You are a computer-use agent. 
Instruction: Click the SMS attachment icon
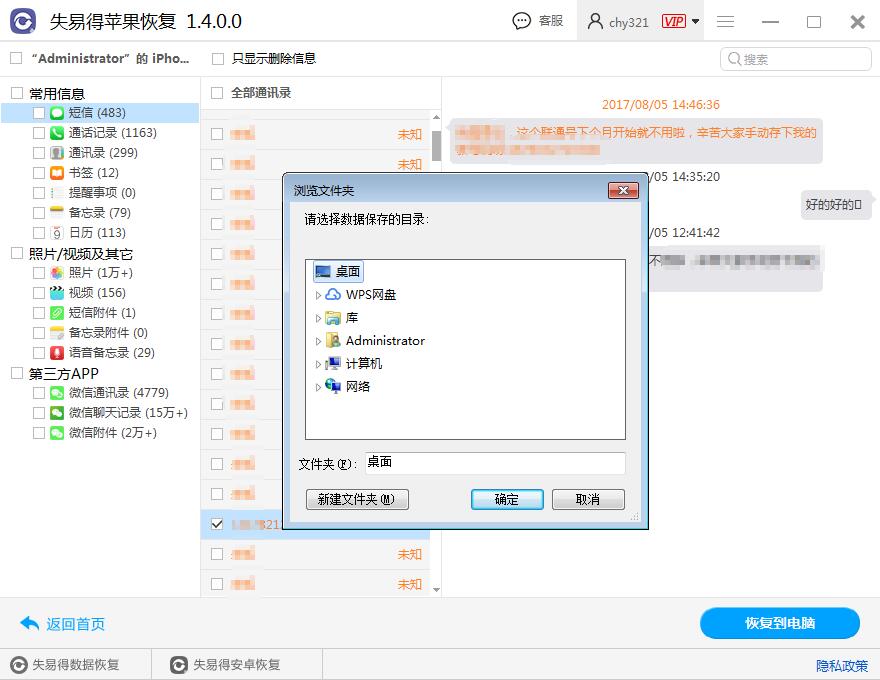coord(57,313)
